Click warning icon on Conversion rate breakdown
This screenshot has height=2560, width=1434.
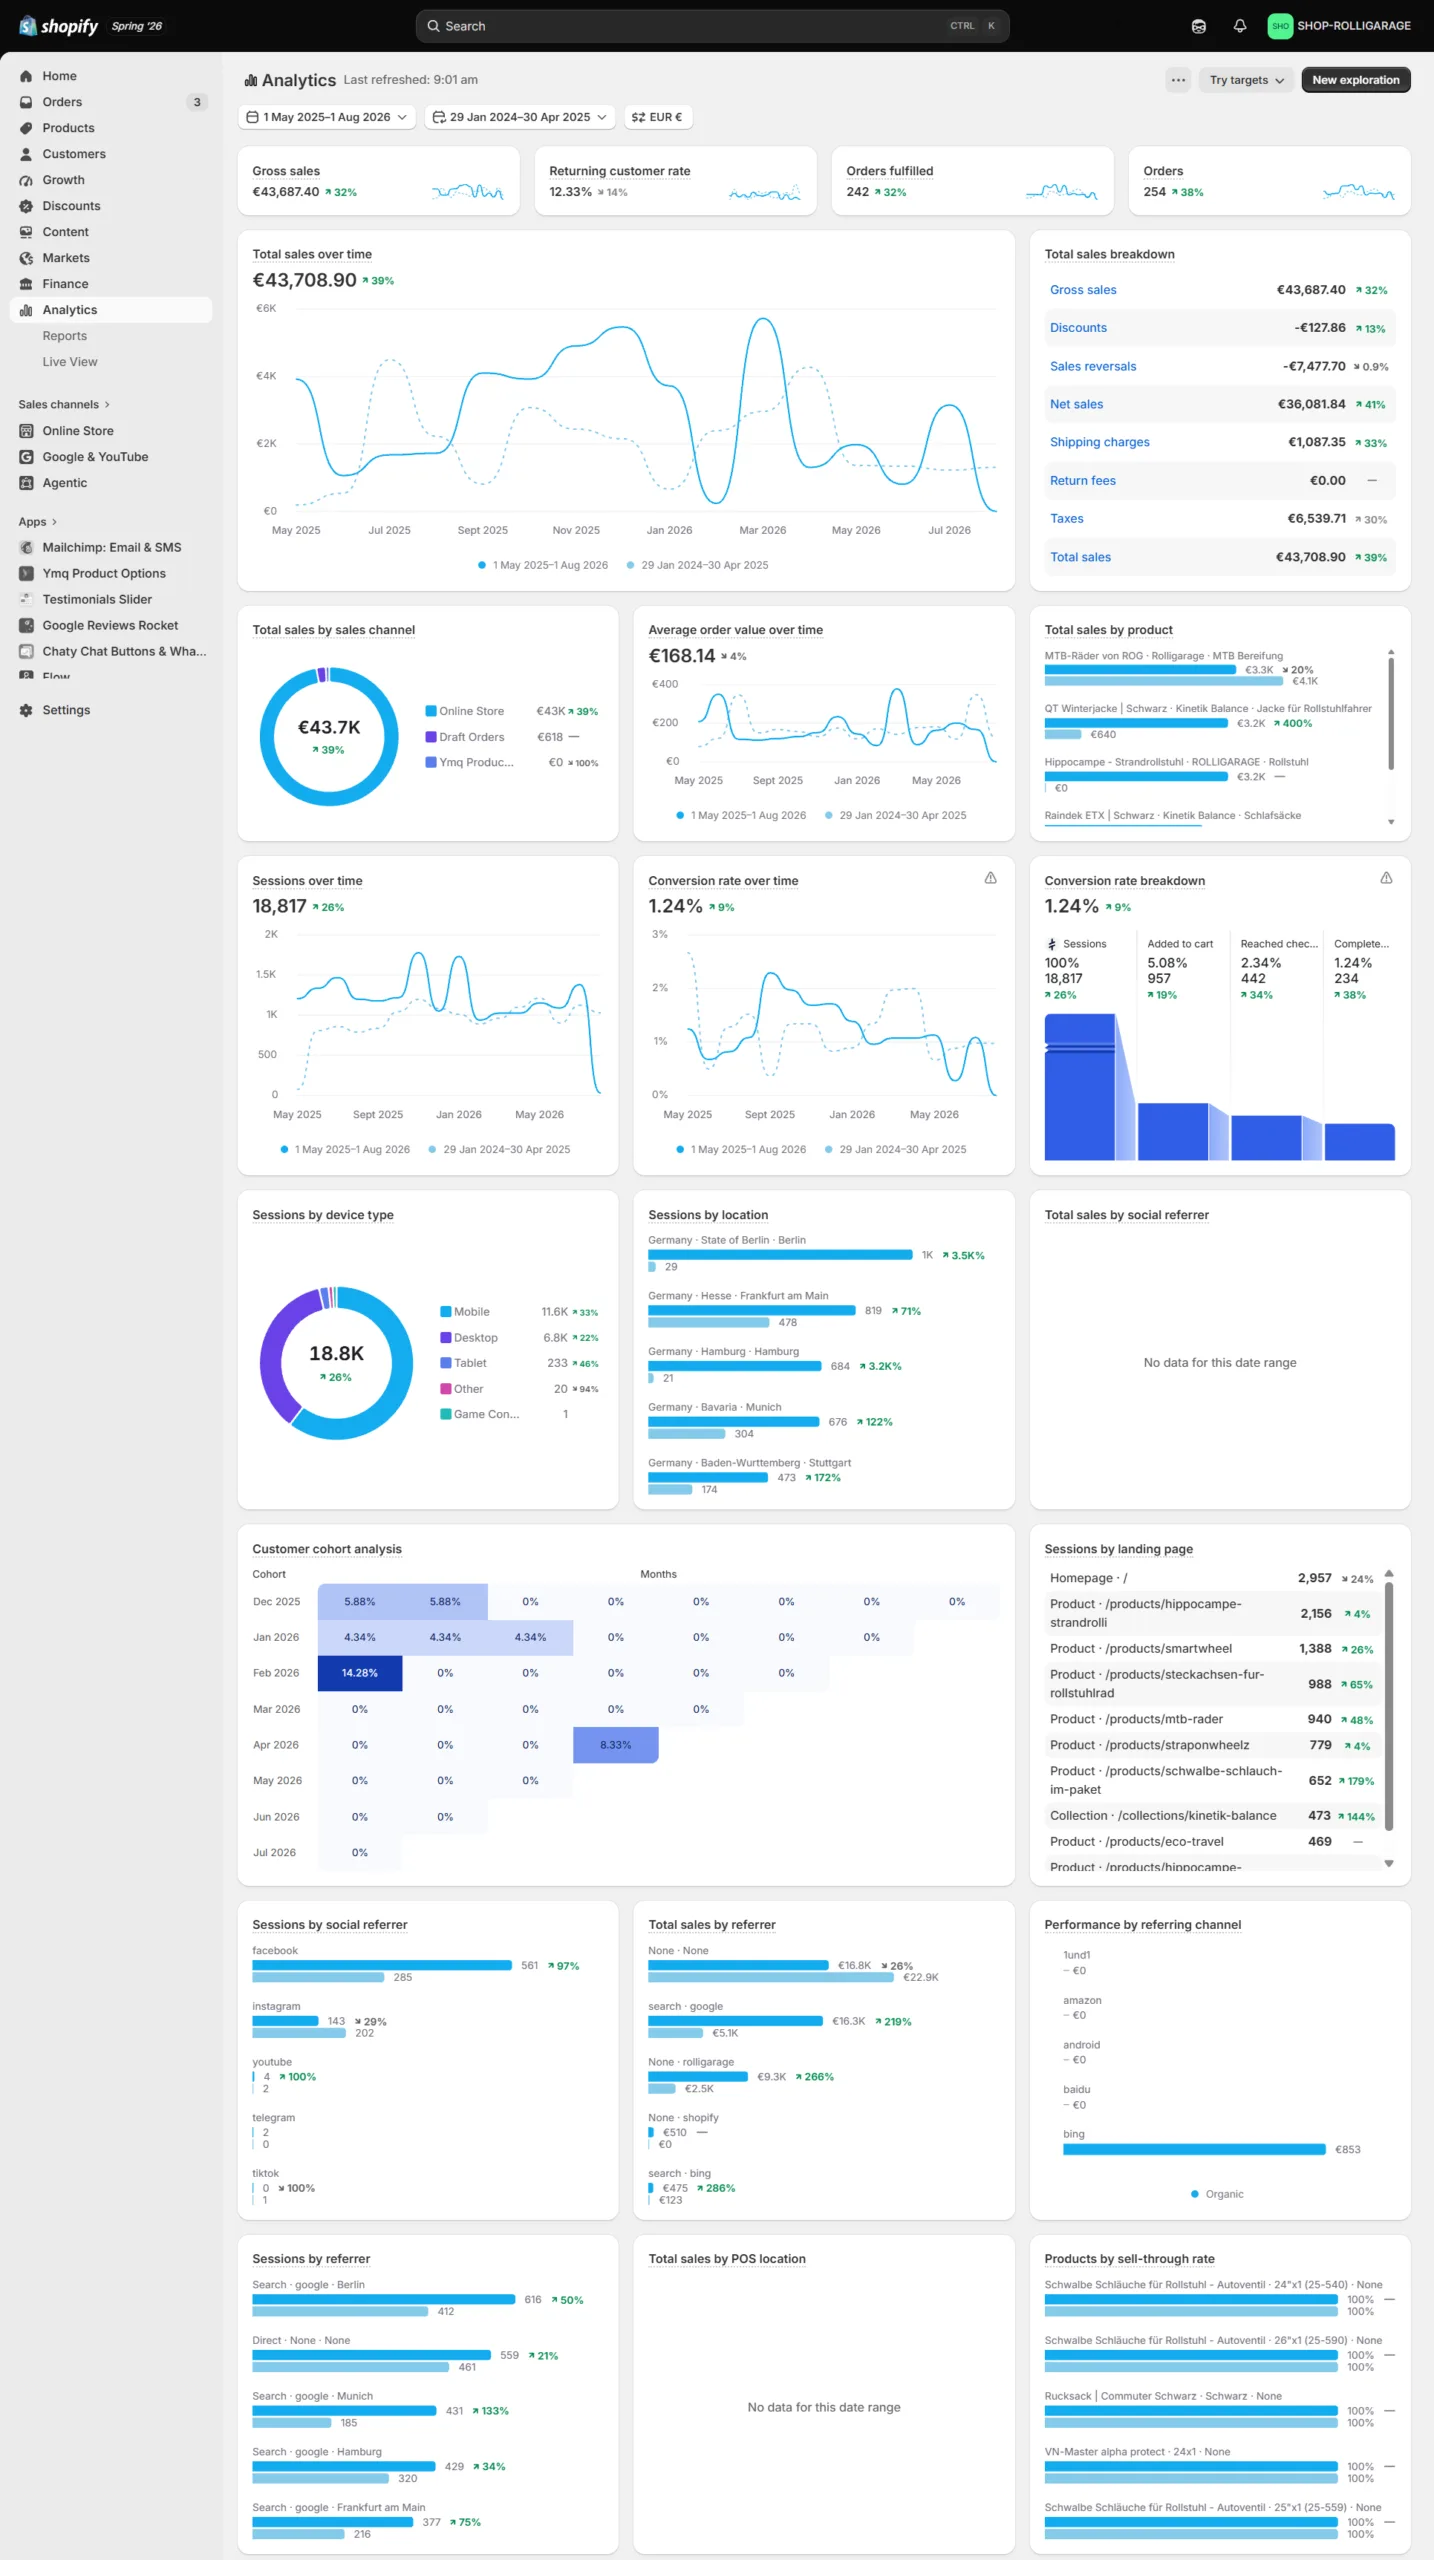(x=1386, y=878)
